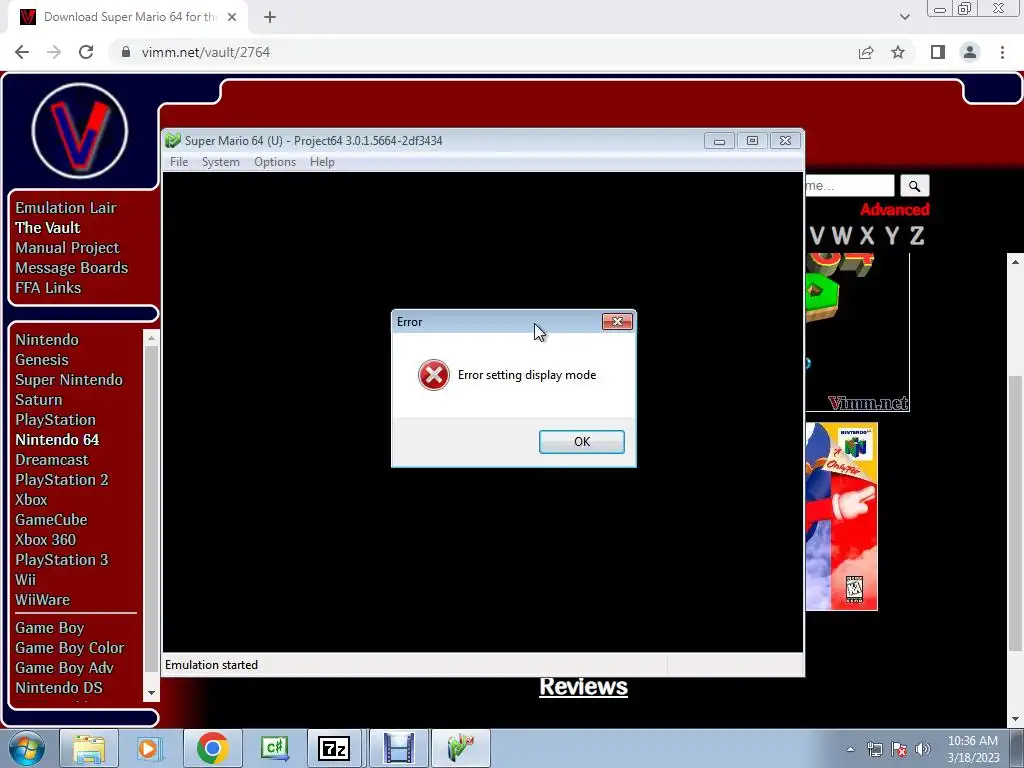Close the Download Super Mario 64 tab
Viewport: 1024px width, 768px height.
[x=232, y=17]
